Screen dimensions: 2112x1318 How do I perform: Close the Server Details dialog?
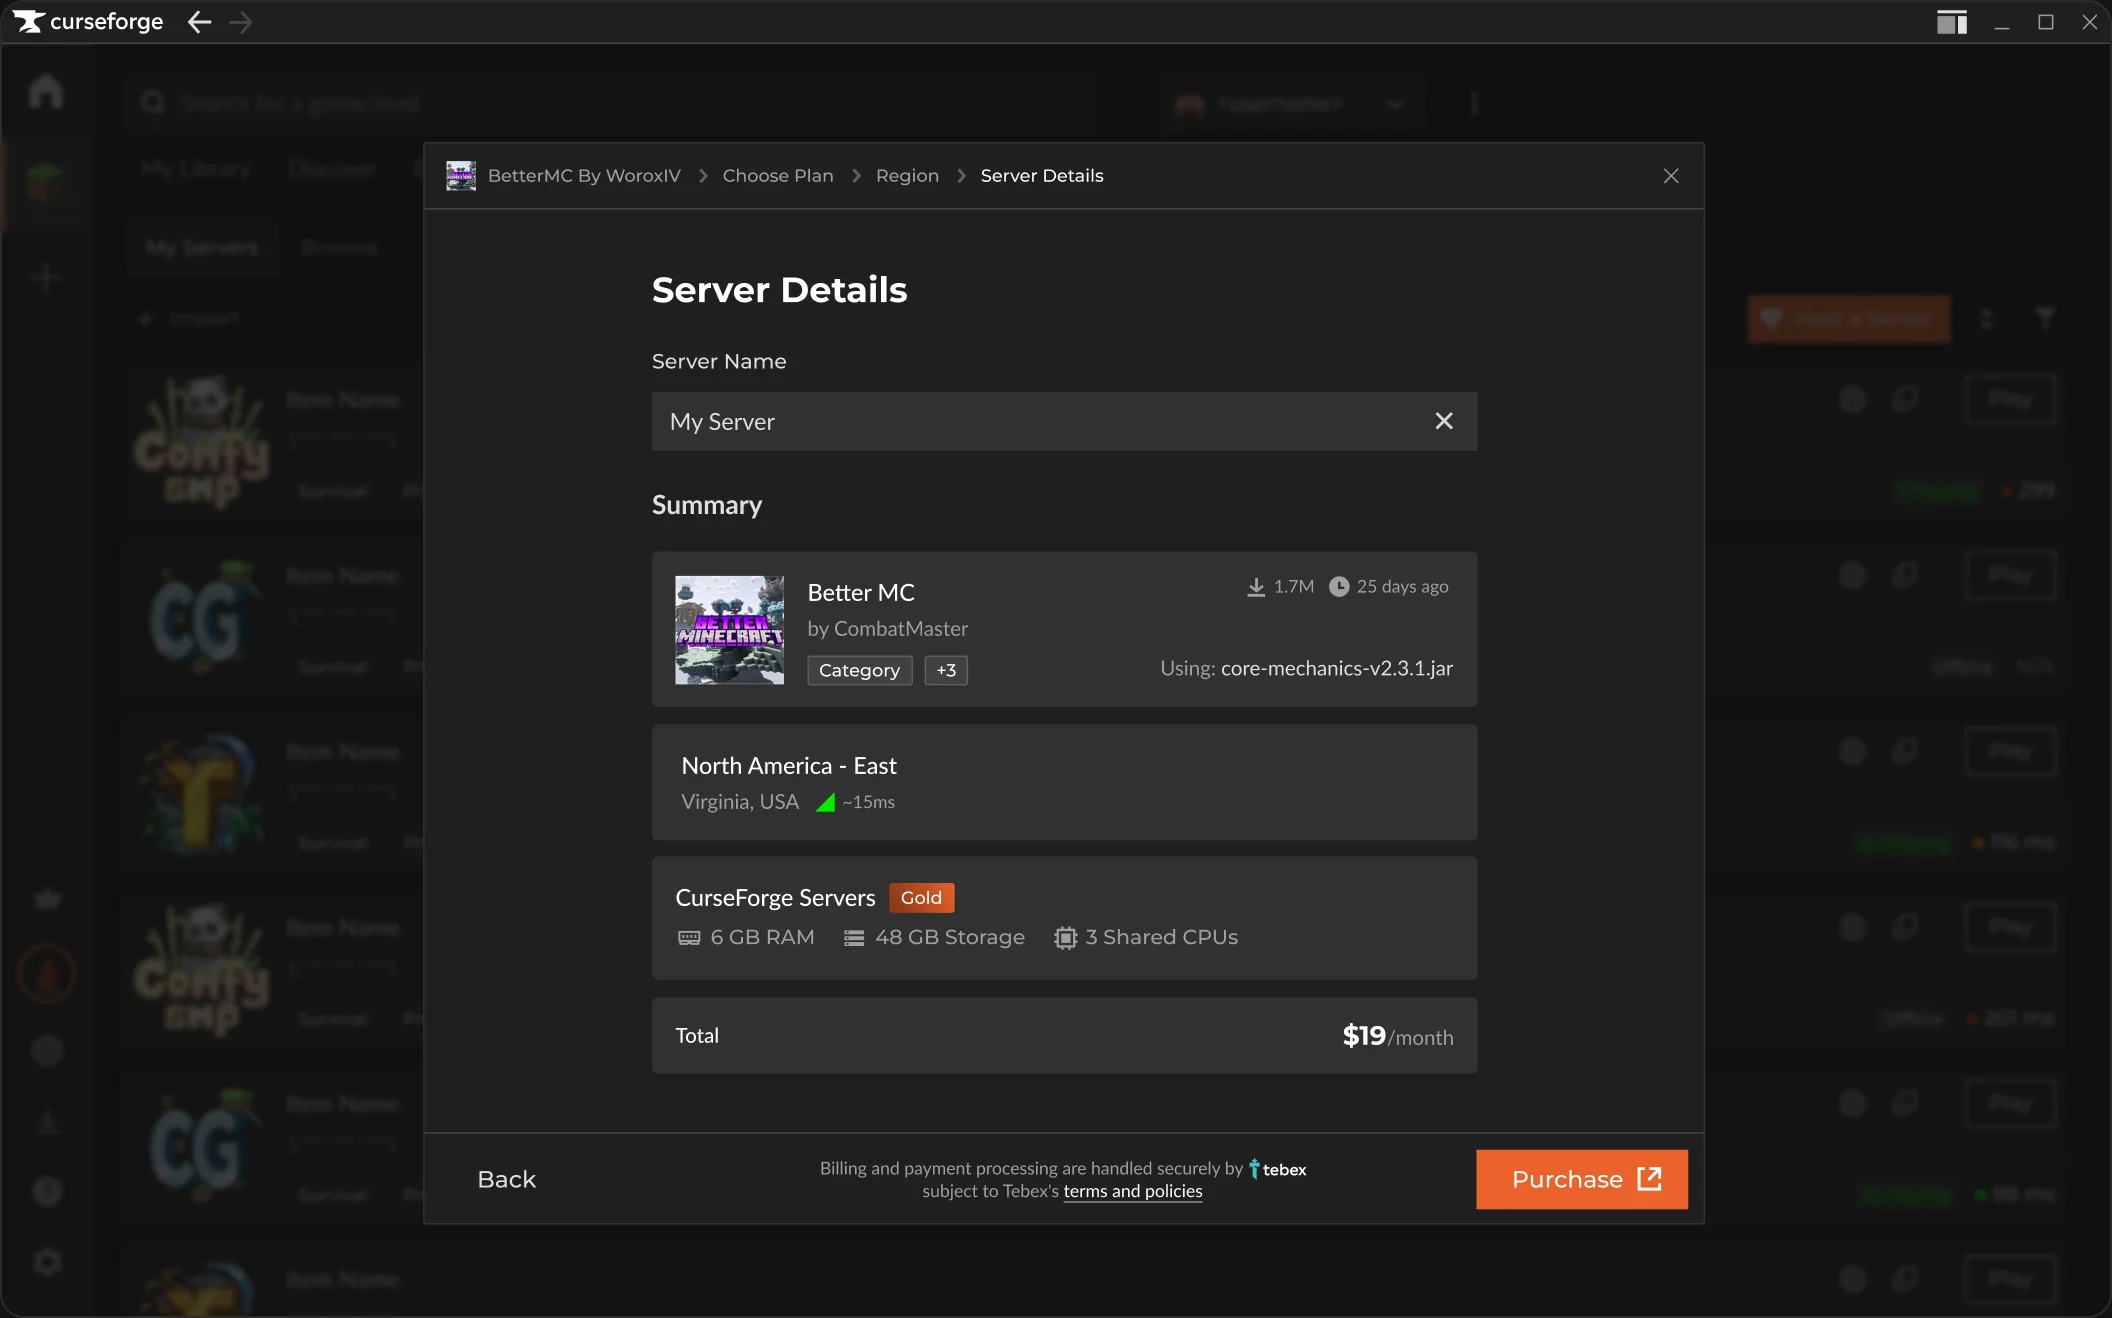click(x=1671, y=176)
